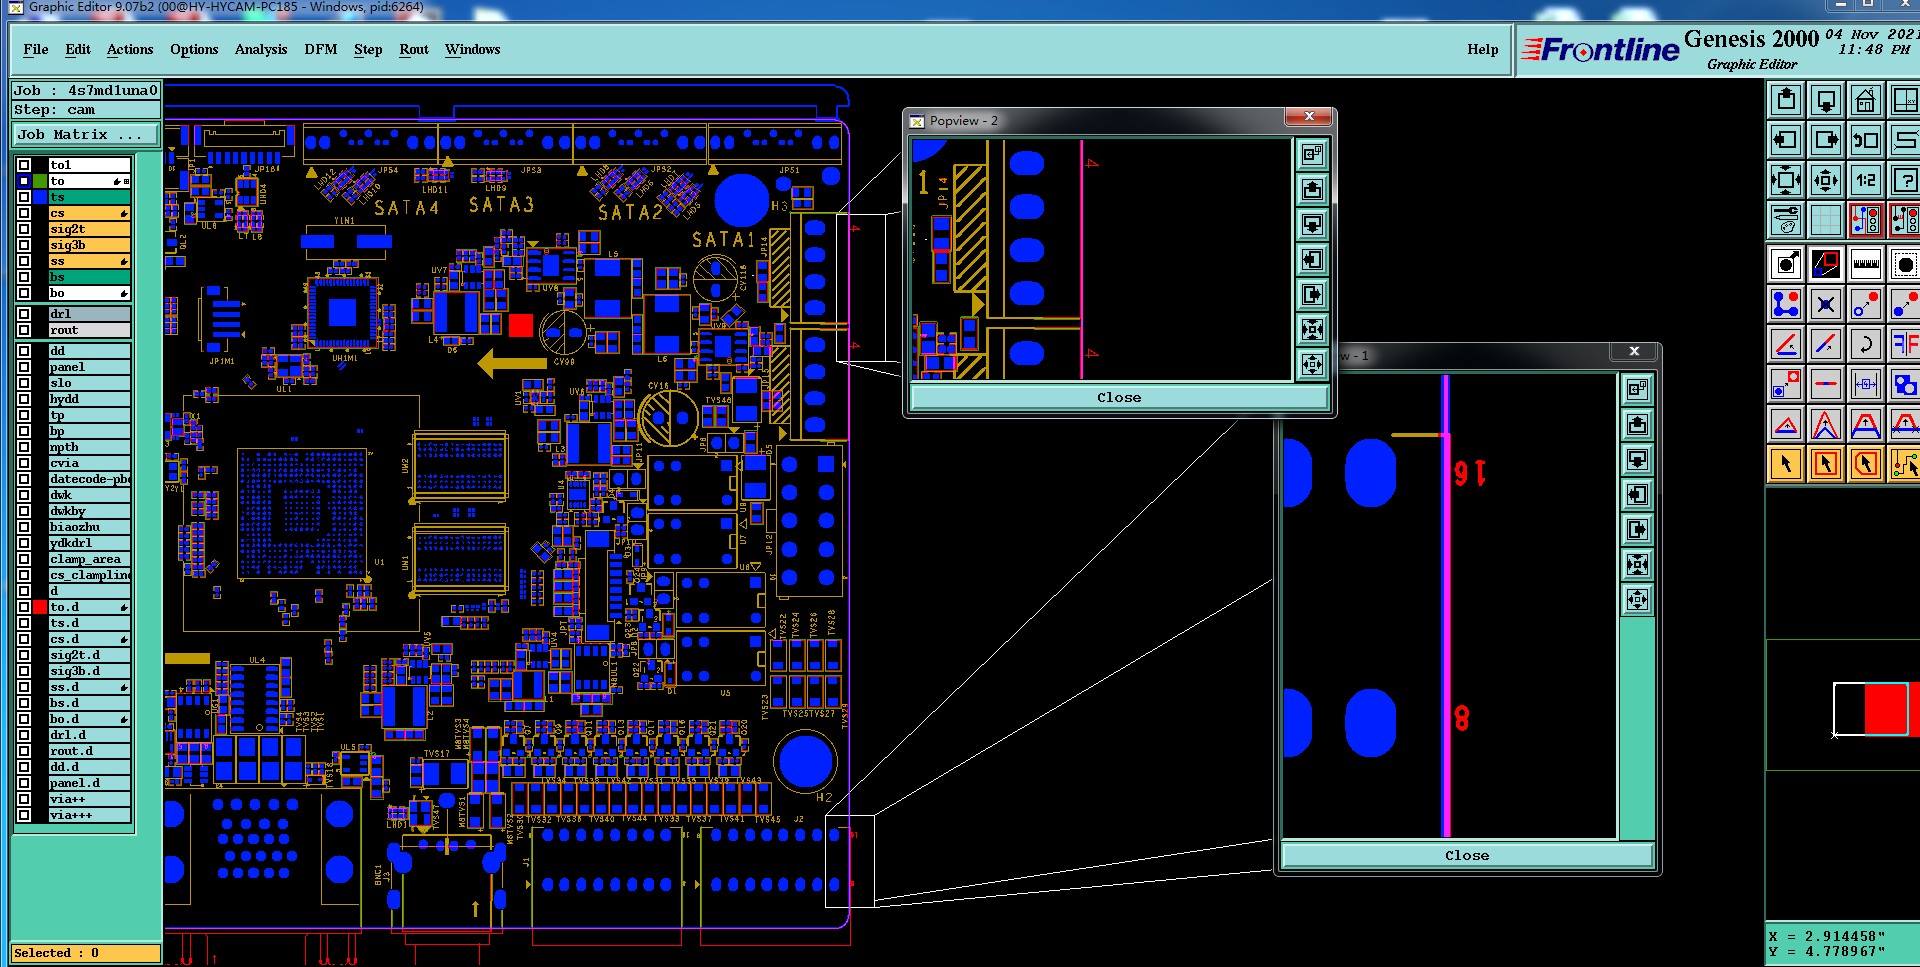Click Close in Popview 2
The height and width of the screenshot is (967, 1920).
click(1119, 398)
